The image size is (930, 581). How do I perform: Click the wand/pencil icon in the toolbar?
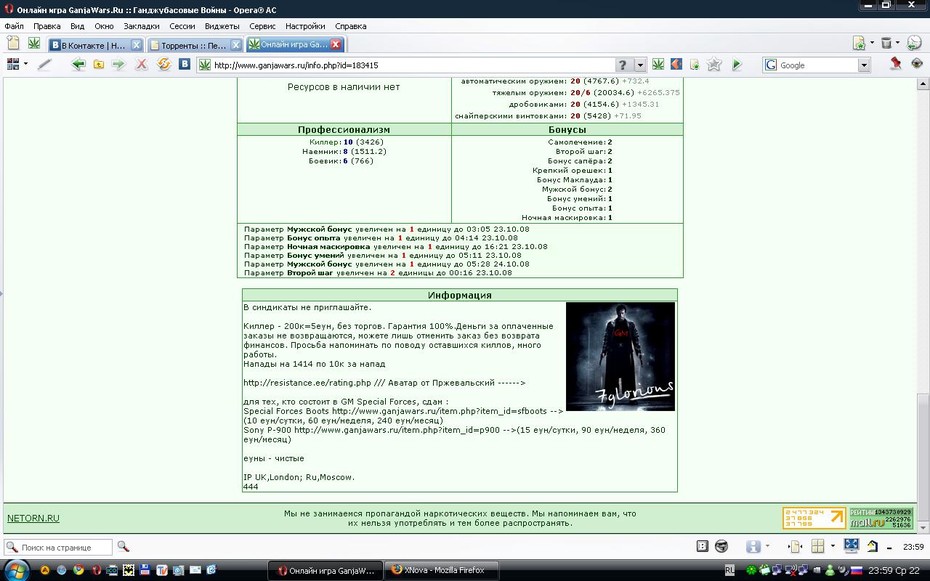click(44, 65)
